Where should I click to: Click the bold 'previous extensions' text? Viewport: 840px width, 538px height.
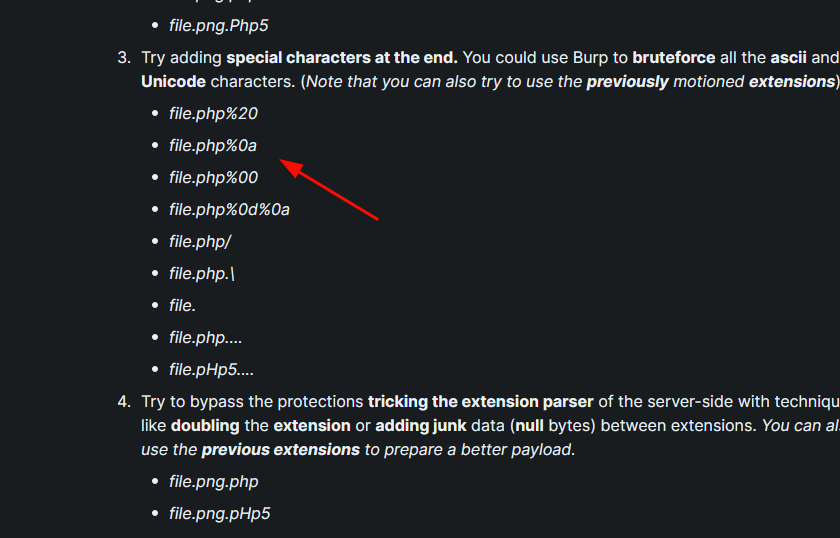pyautogui.click(x=281, y=450)
